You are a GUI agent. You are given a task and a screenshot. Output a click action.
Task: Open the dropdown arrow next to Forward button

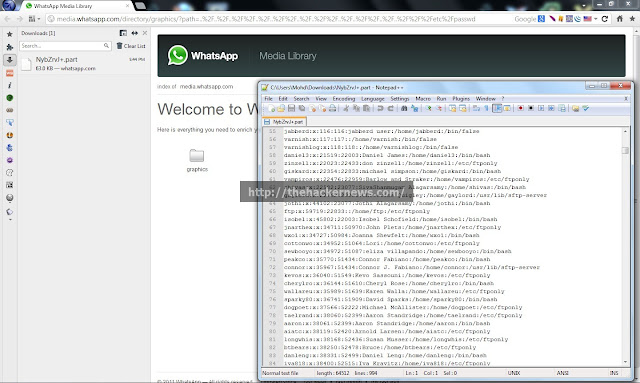tap(39, 19)
